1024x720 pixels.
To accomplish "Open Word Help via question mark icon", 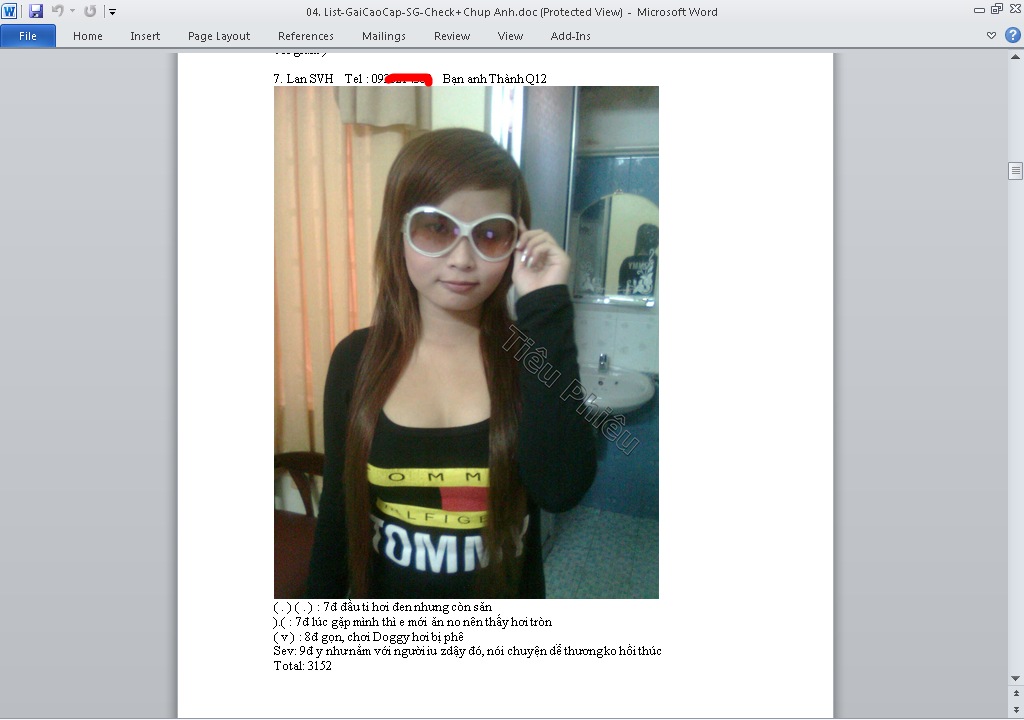I will 1012,35.
